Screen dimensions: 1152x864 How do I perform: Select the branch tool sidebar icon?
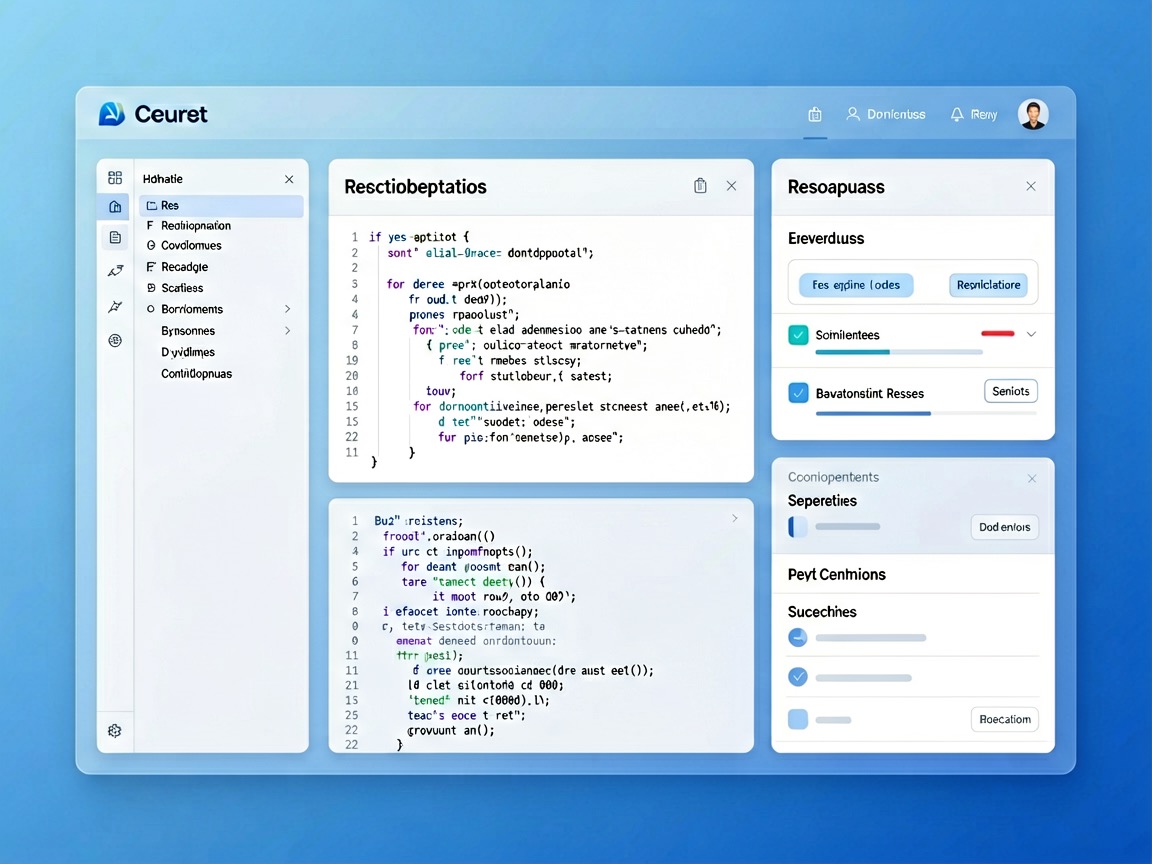(115, 271)
